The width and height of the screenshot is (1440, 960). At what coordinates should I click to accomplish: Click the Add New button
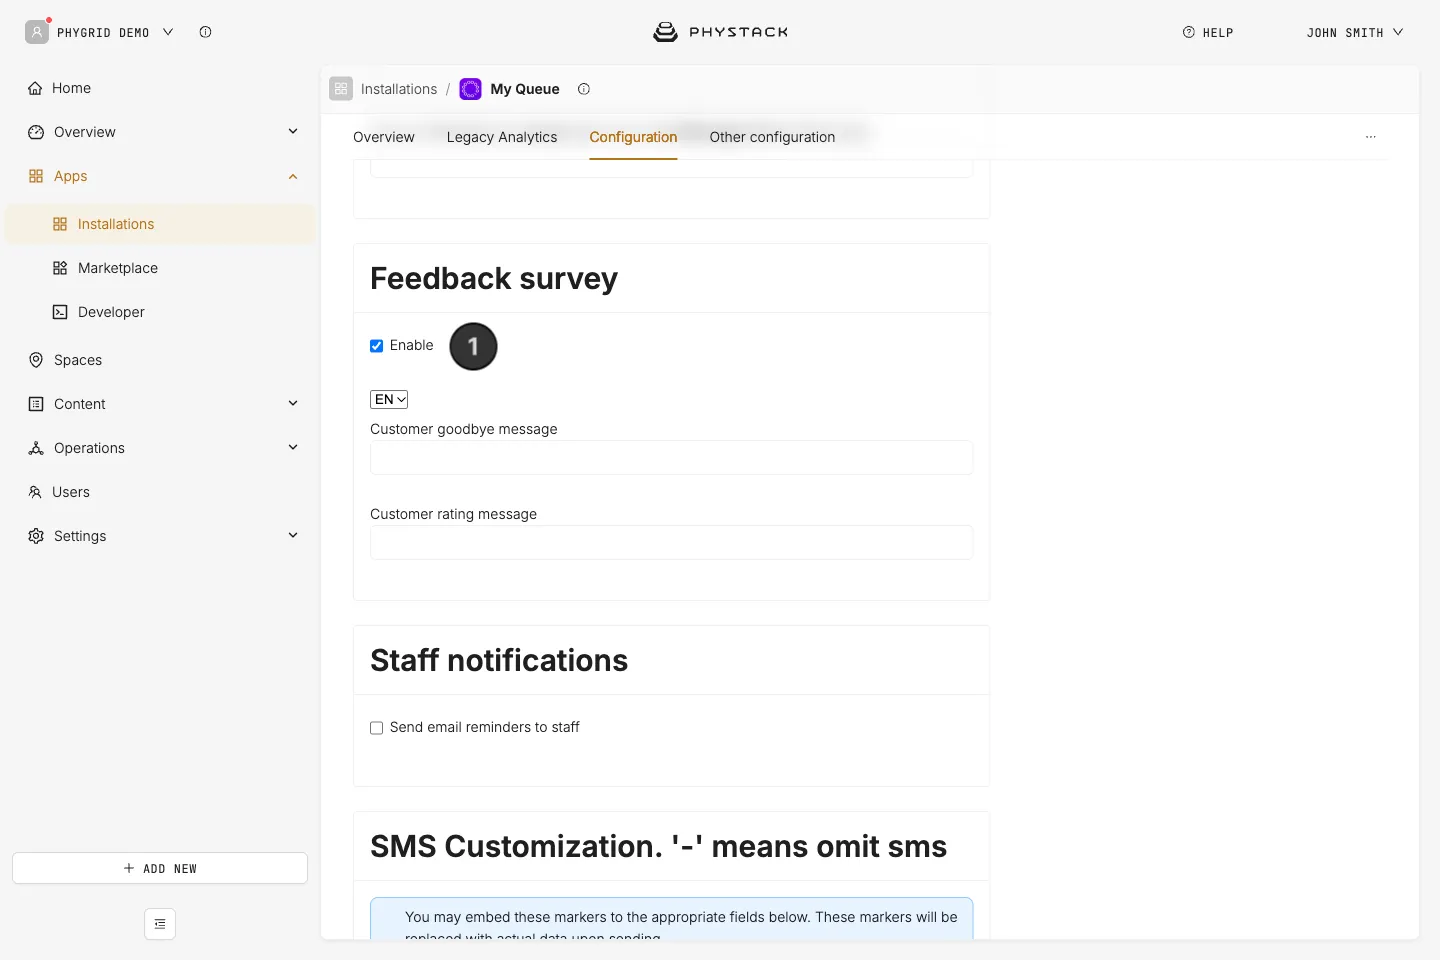160,868
